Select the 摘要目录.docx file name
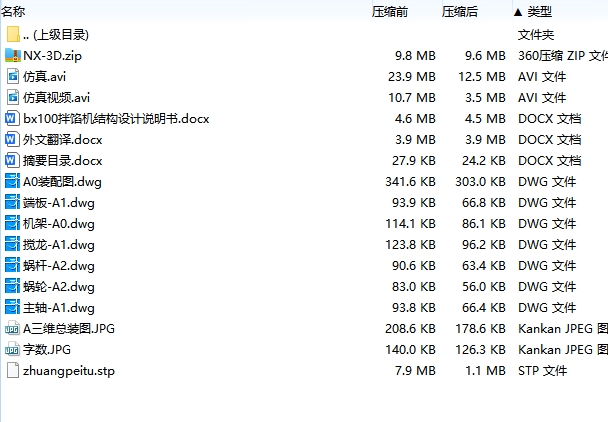The height and width of the screenshot is (422, 608). coord(63,161)
